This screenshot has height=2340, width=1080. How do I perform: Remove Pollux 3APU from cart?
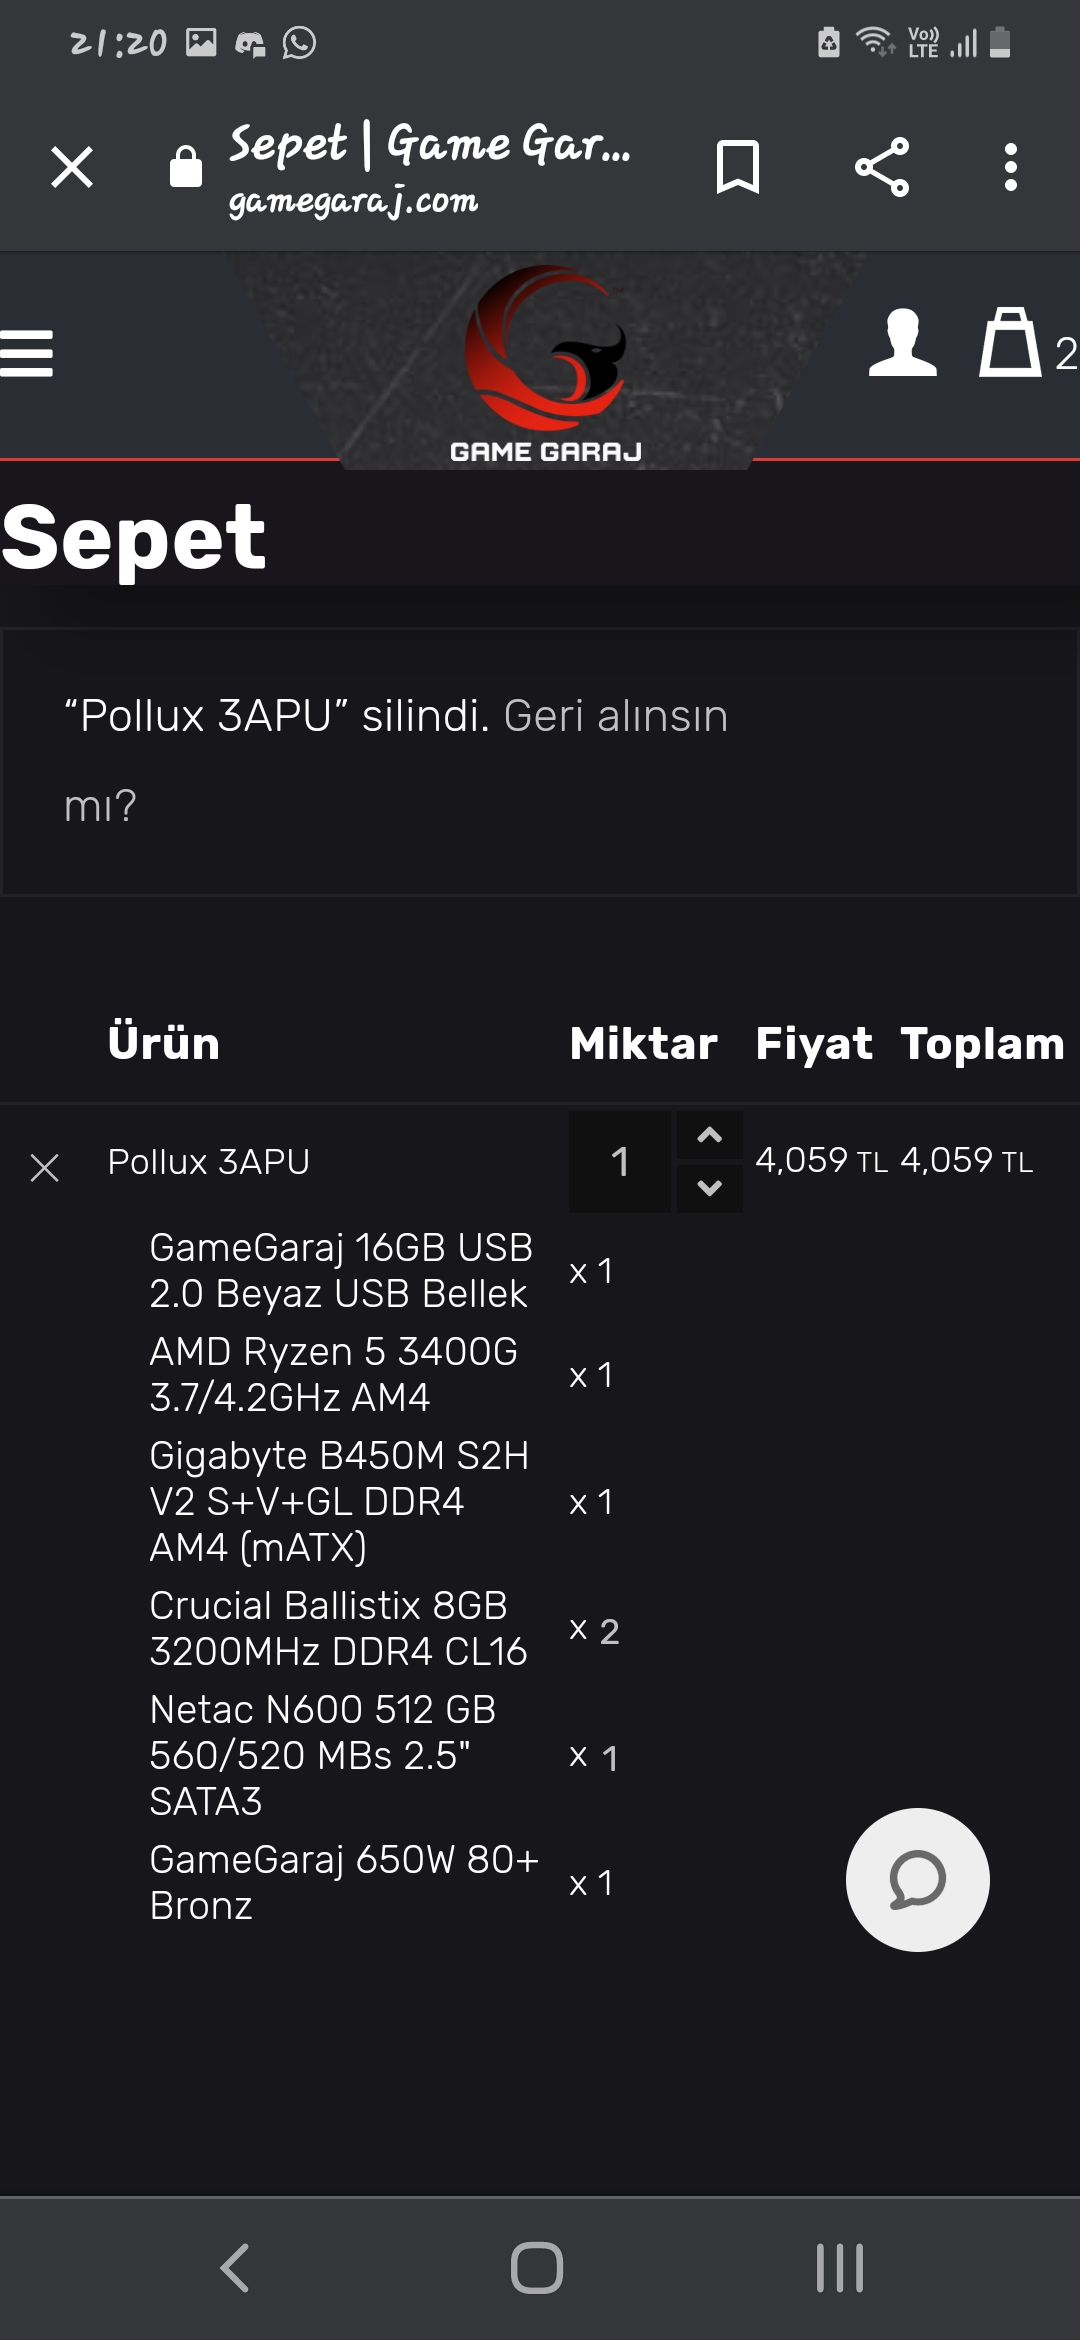[45, 1167]
